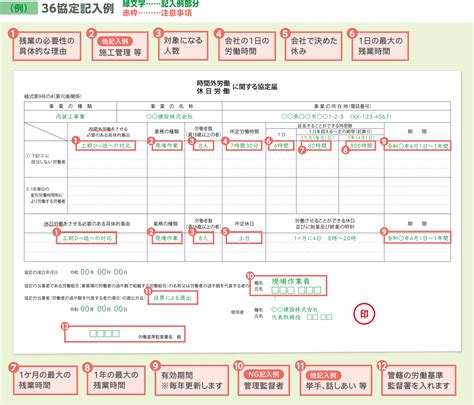Click the 他記入例 pill above 施工管理 等
474x405 pixels.
point(114,42)
